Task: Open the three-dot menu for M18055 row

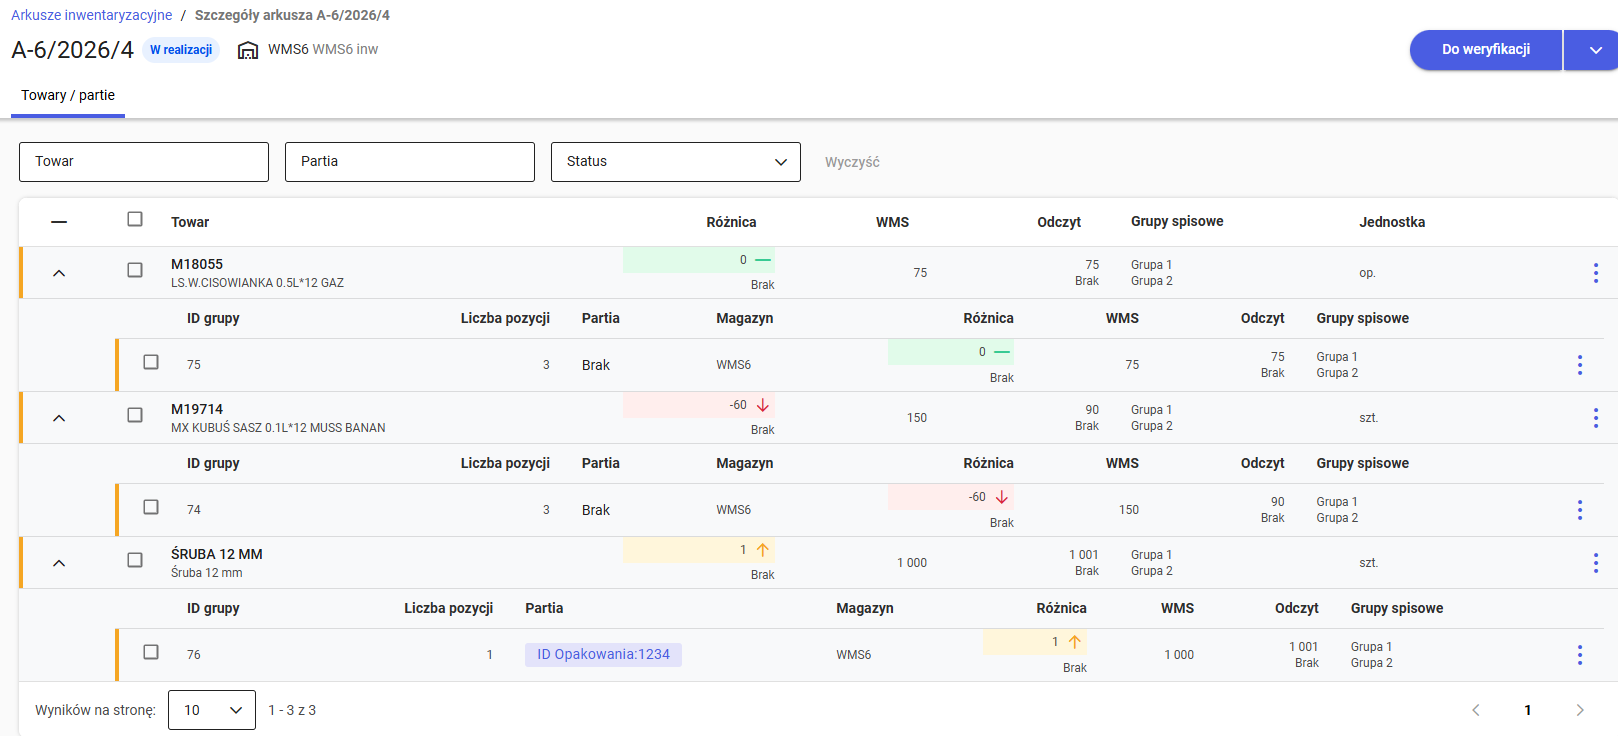Action: (x=1595, y=273)
